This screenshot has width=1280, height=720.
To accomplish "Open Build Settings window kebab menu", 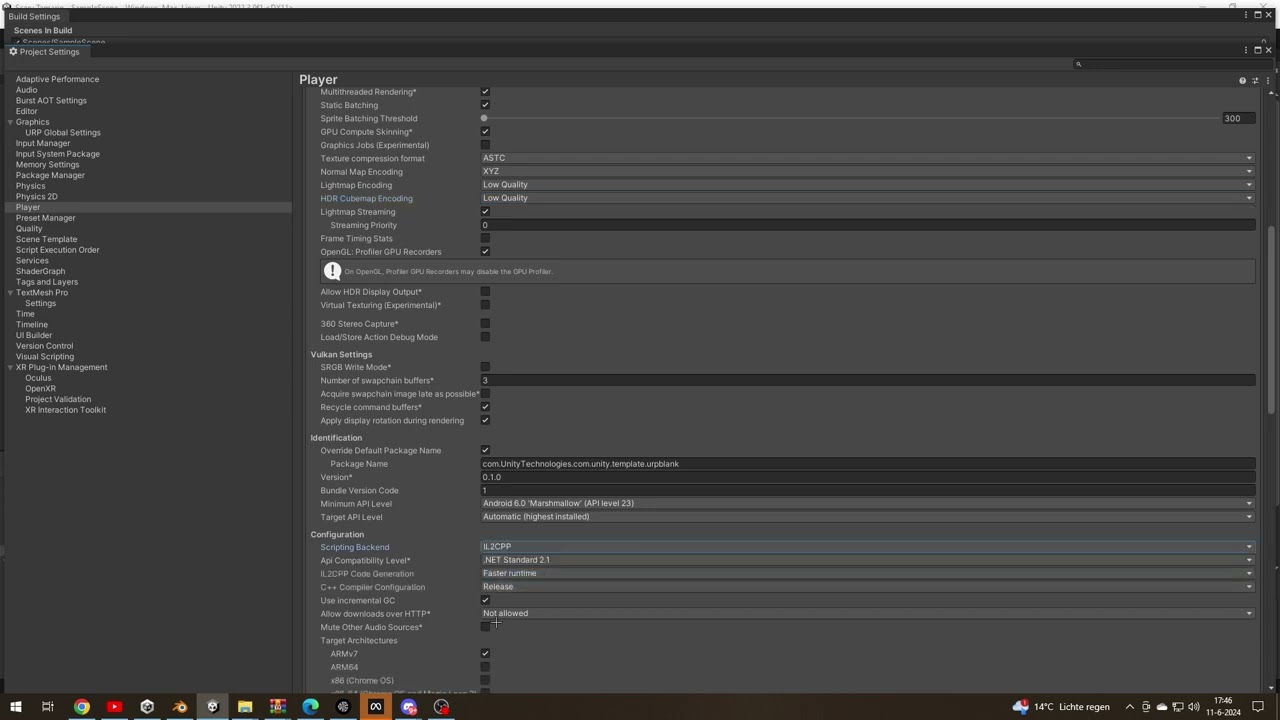I will pos(1246,15).
